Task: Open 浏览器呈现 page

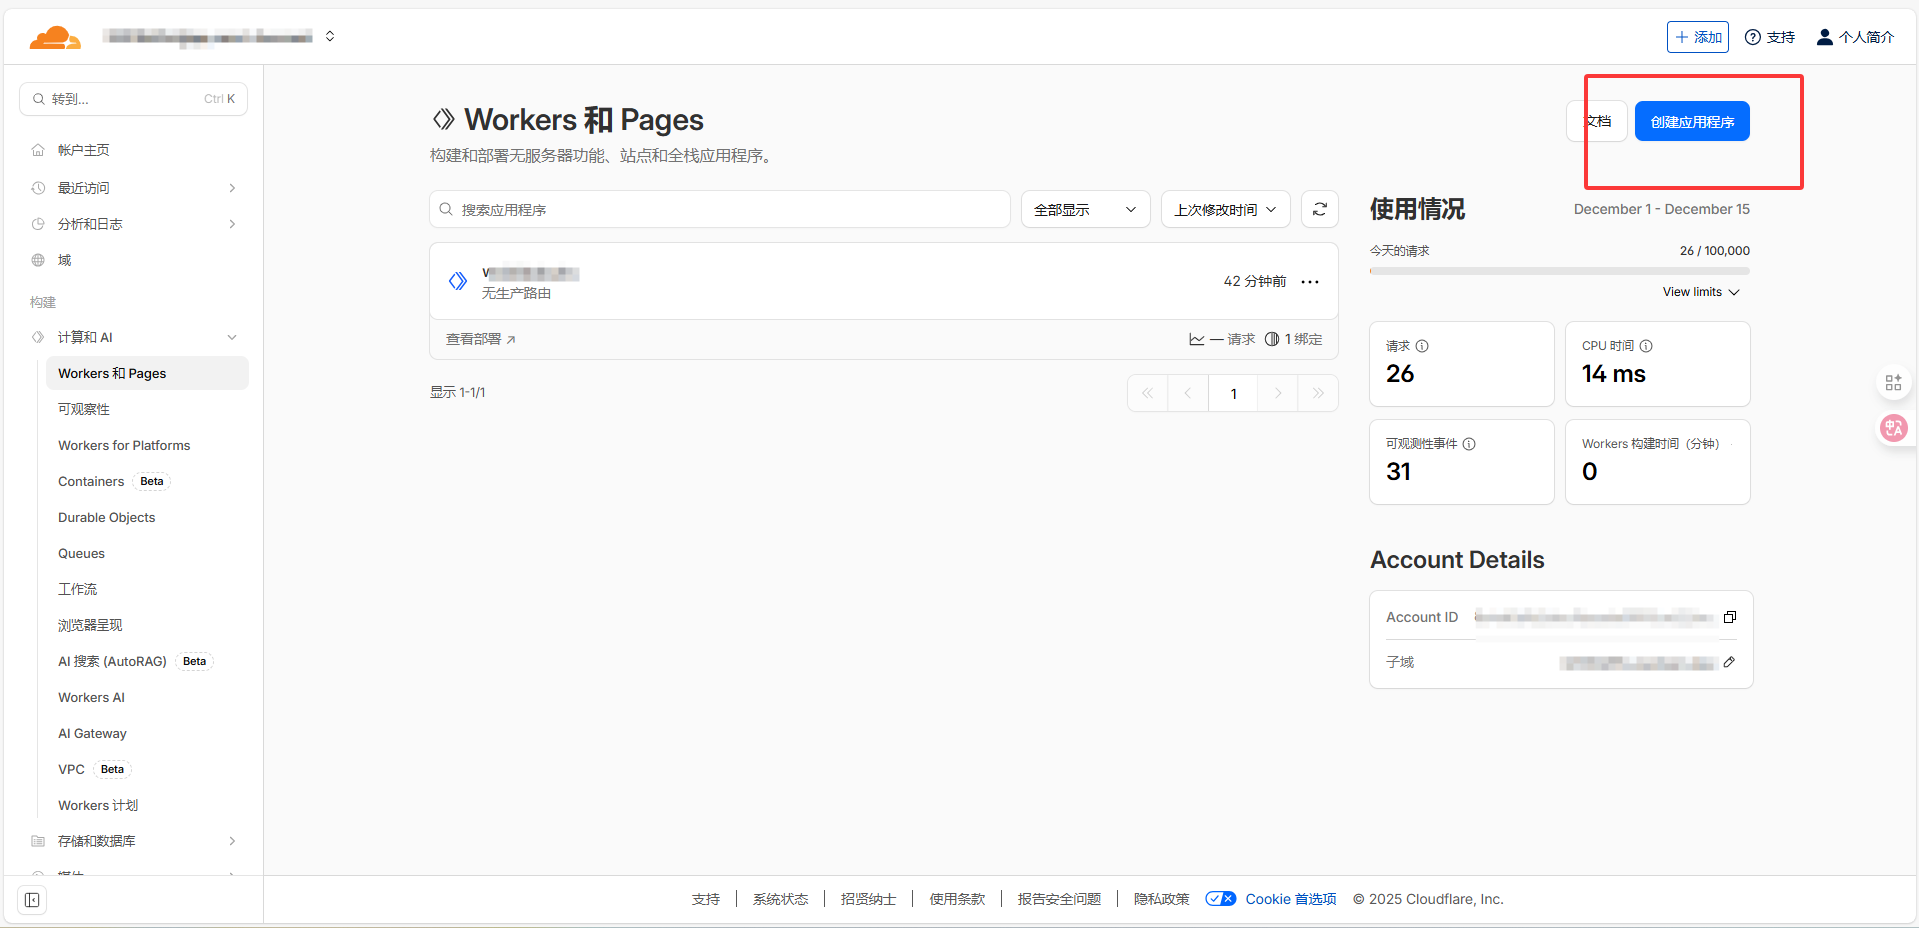Action: [90, 625]
